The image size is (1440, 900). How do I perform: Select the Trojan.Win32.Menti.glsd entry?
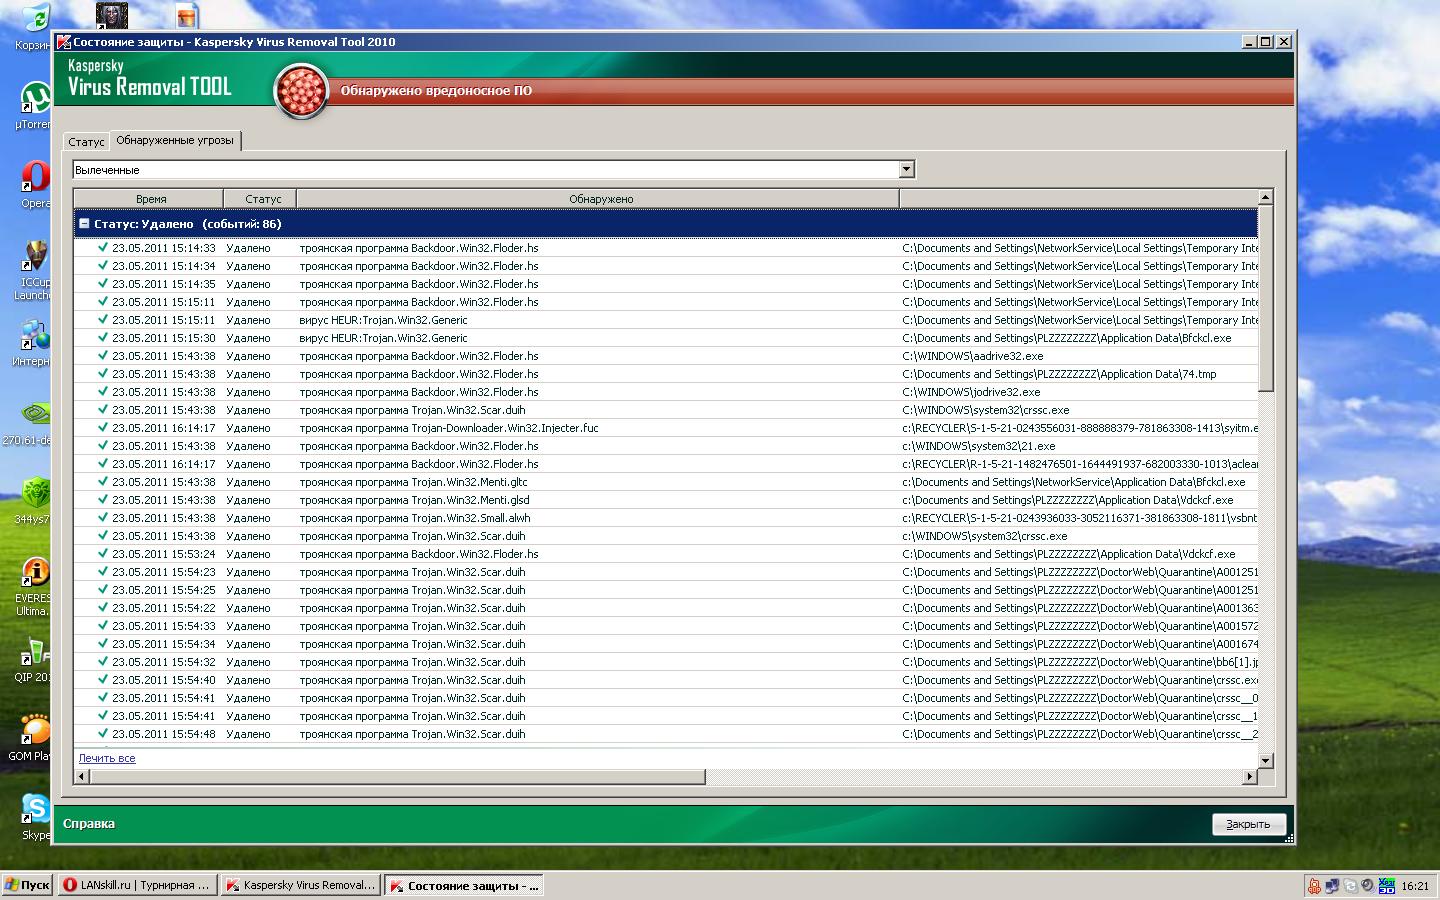pos(665,500)
